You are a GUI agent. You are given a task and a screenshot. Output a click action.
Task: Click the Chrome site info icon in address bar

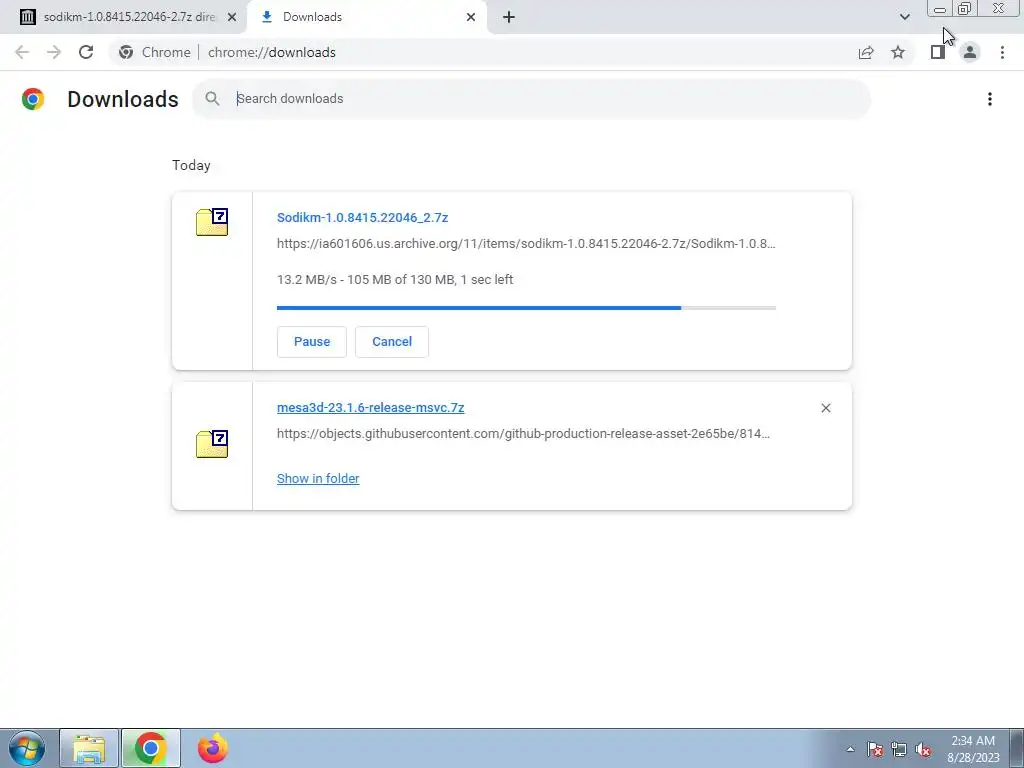pos(126,52)
